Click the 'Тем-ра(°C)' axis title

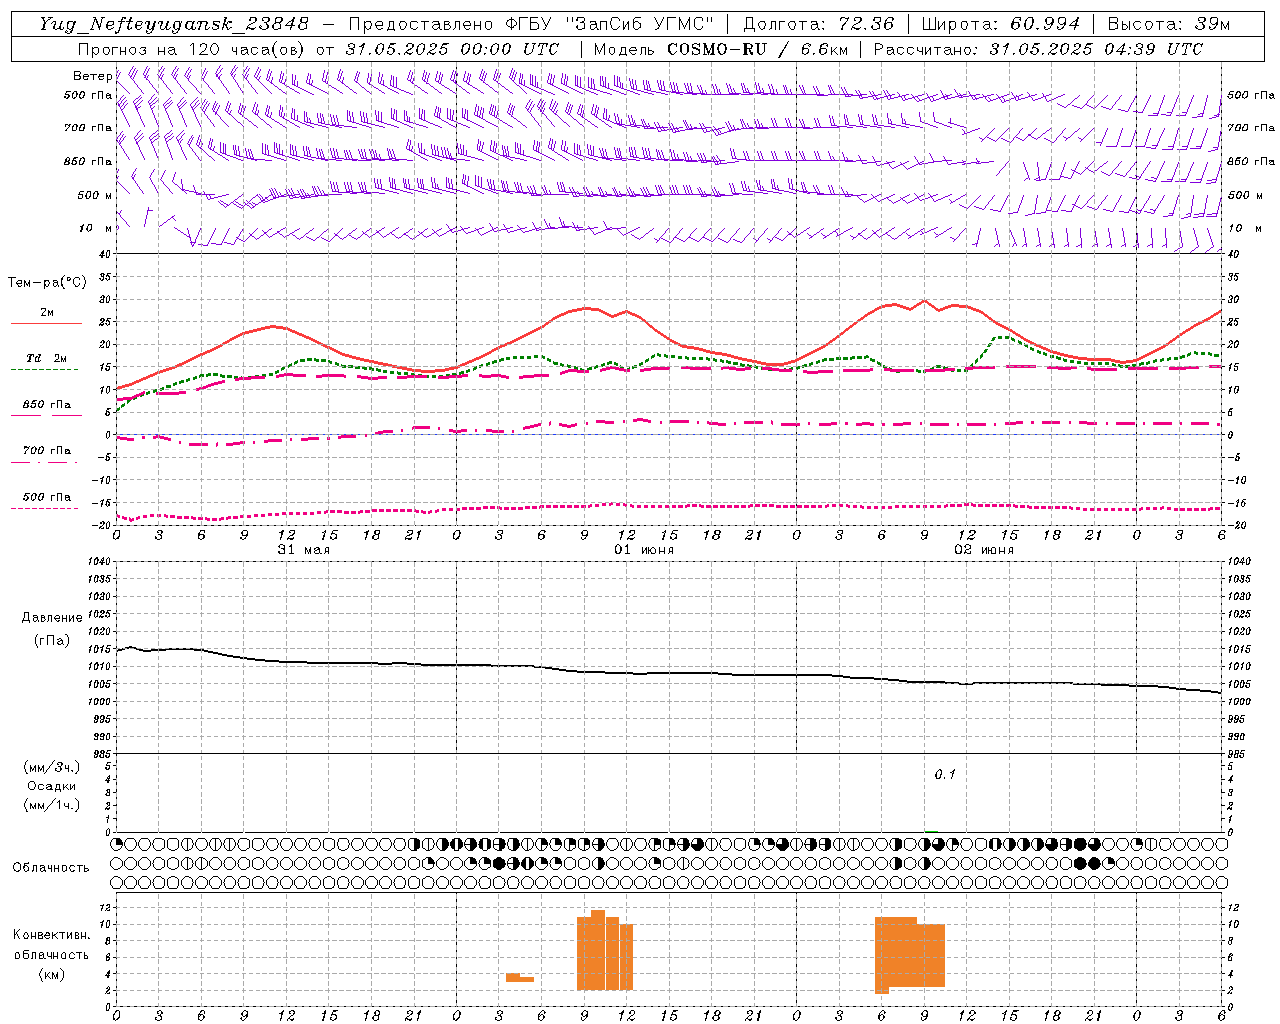click(x=47, y=283)
